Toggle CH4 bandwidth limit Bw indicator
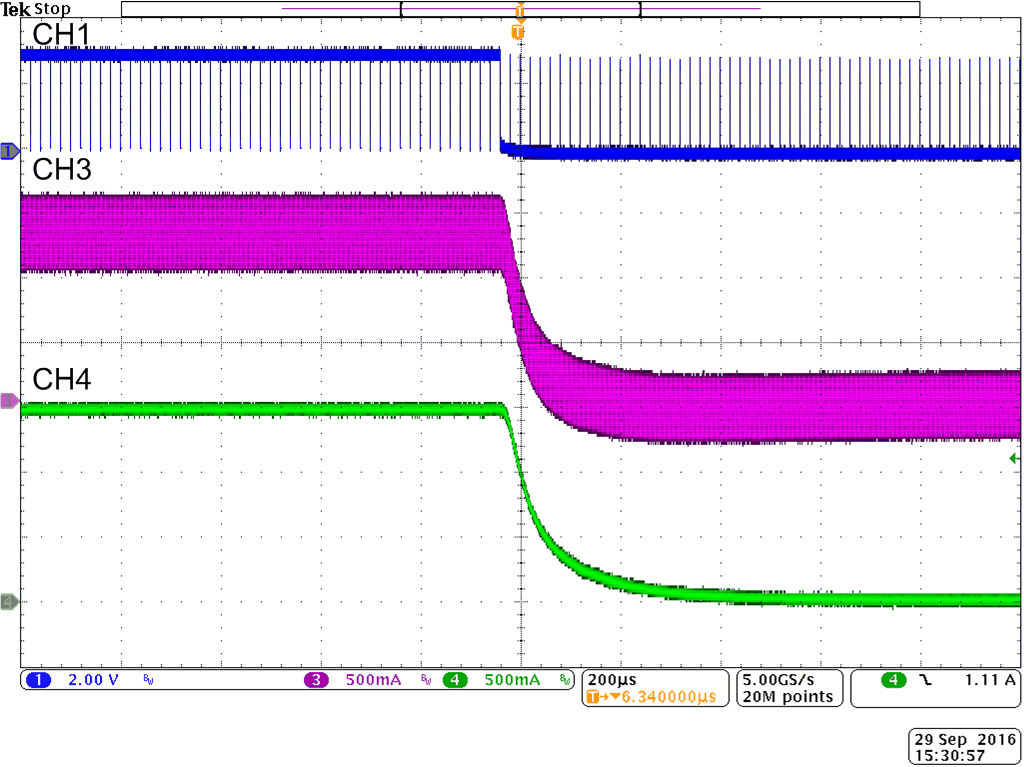The image size is (1024, 767). (x=567, y=679)
